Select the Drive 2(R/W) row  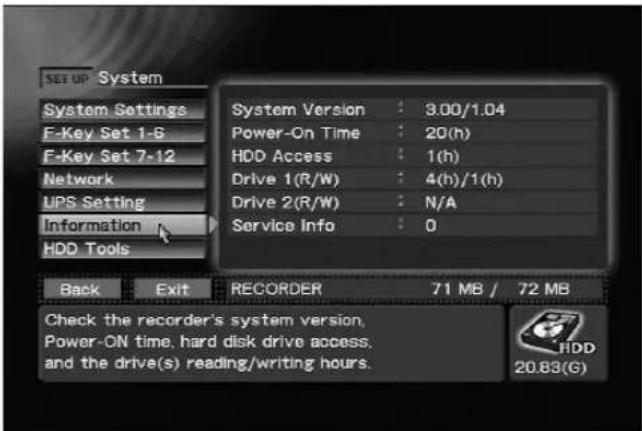(414, 202)
